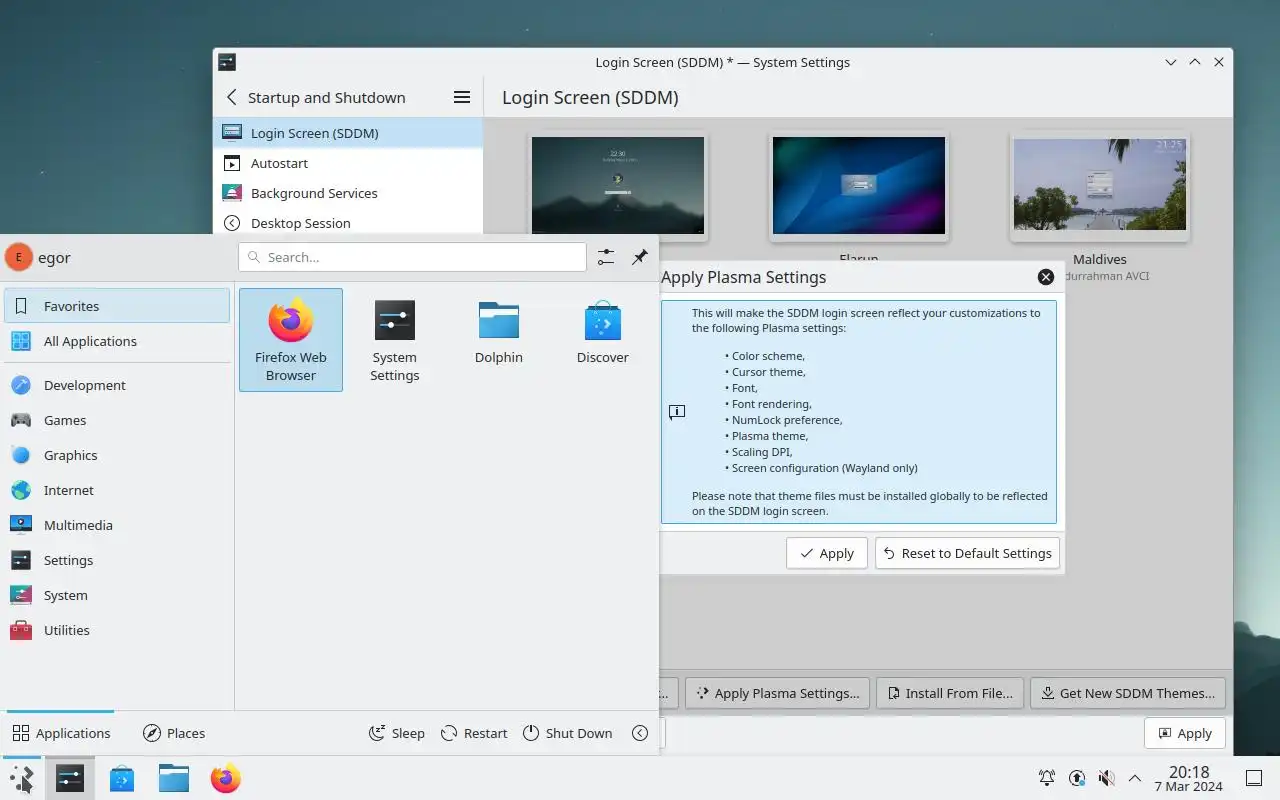The width and height of the screenshot is (1280, 800).
Task: Click Get New SDDM Themes... button
Action: point(1128,693)
